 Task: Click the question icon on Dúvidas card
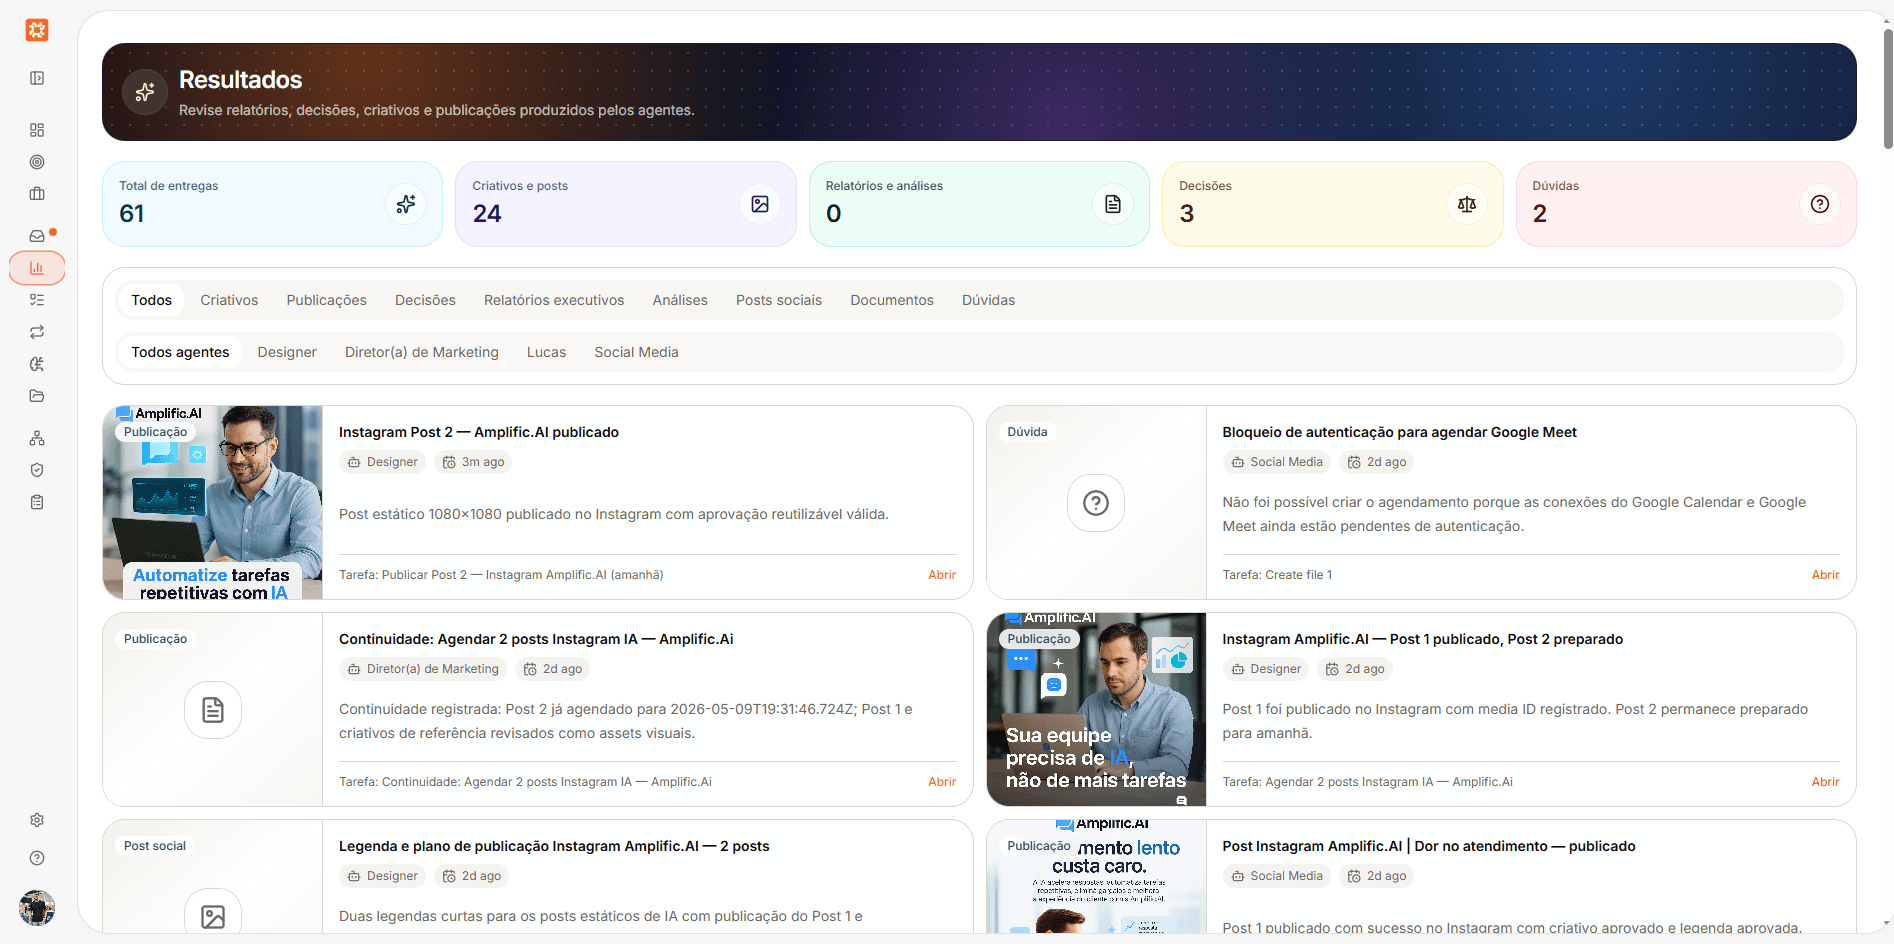click(1820, 204)
